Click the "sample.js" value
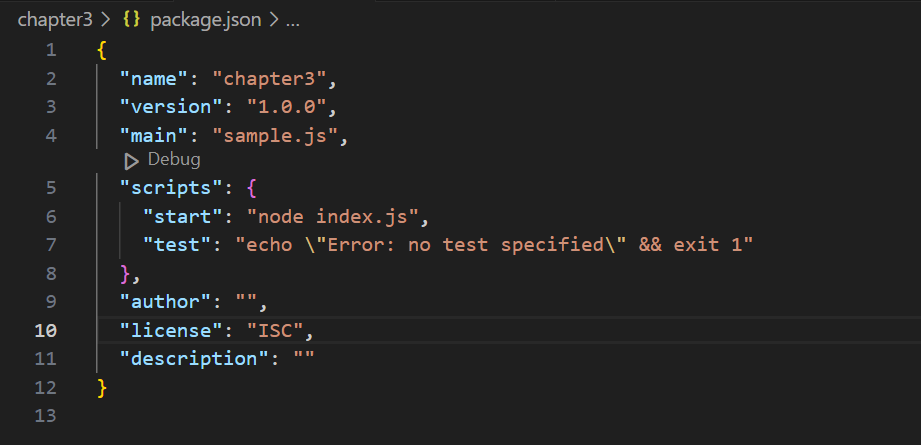The width and height of the screenshot is (921, 445). 275,136
